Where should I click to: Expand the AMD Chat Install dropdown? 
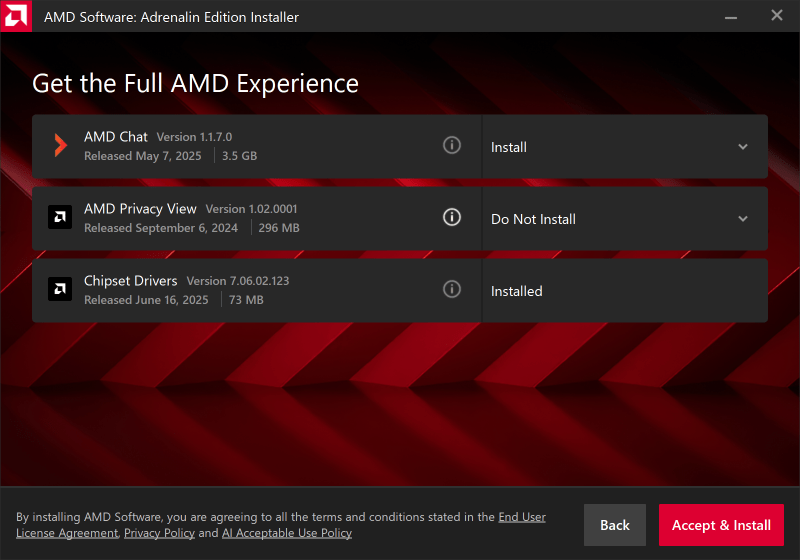click(x=624, y=147)
